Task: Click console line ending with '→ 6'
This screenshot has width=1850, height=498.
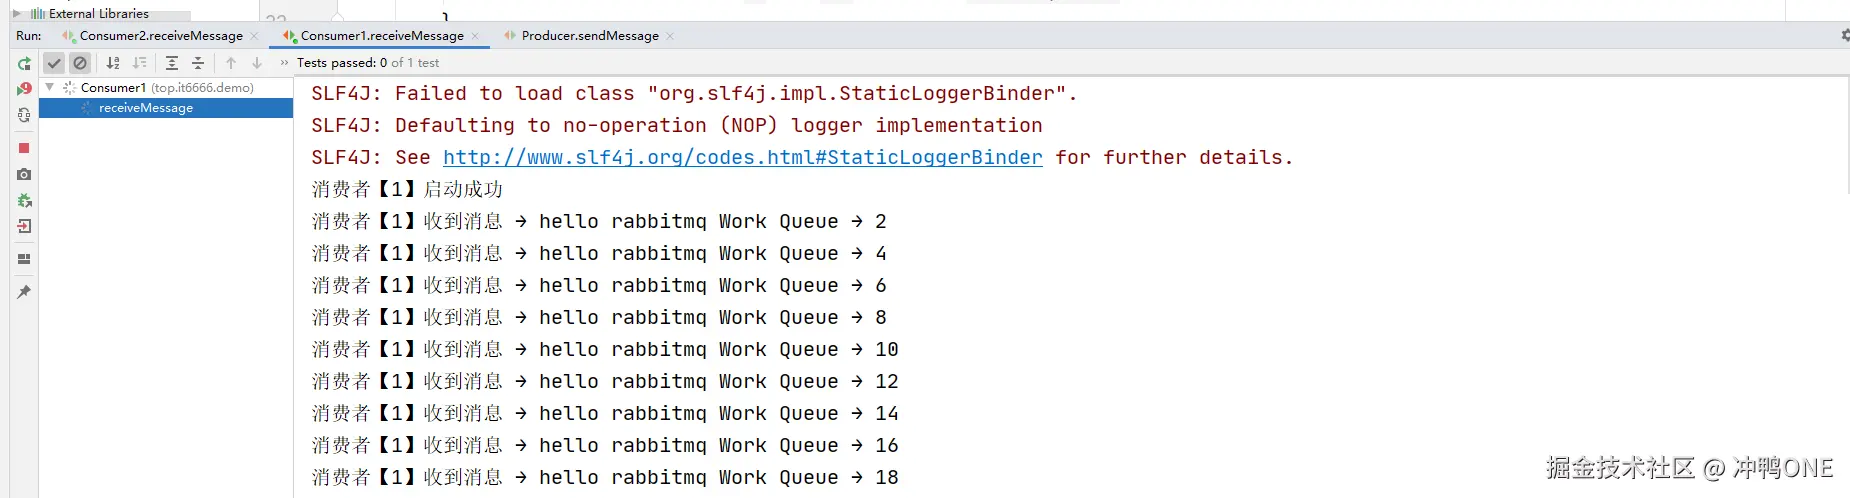Action: point(599,286)
